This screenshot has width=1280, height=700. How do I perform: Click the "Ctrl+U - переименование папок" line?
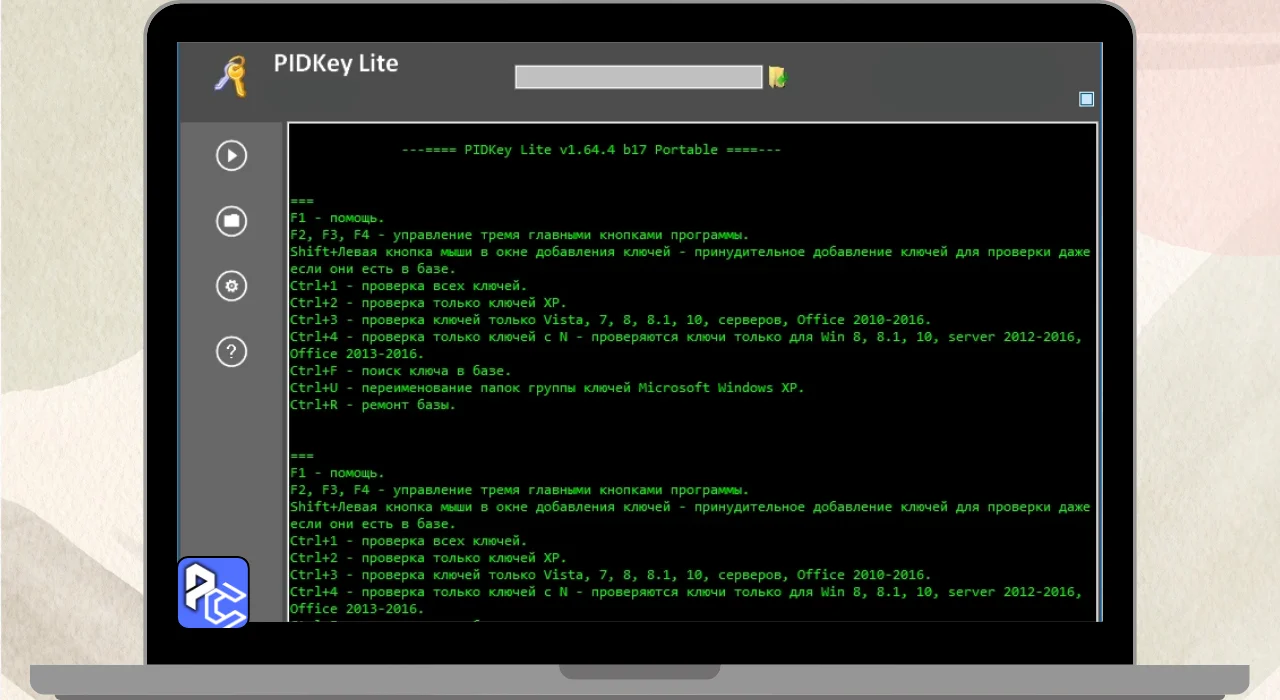[x=547, y=388]
